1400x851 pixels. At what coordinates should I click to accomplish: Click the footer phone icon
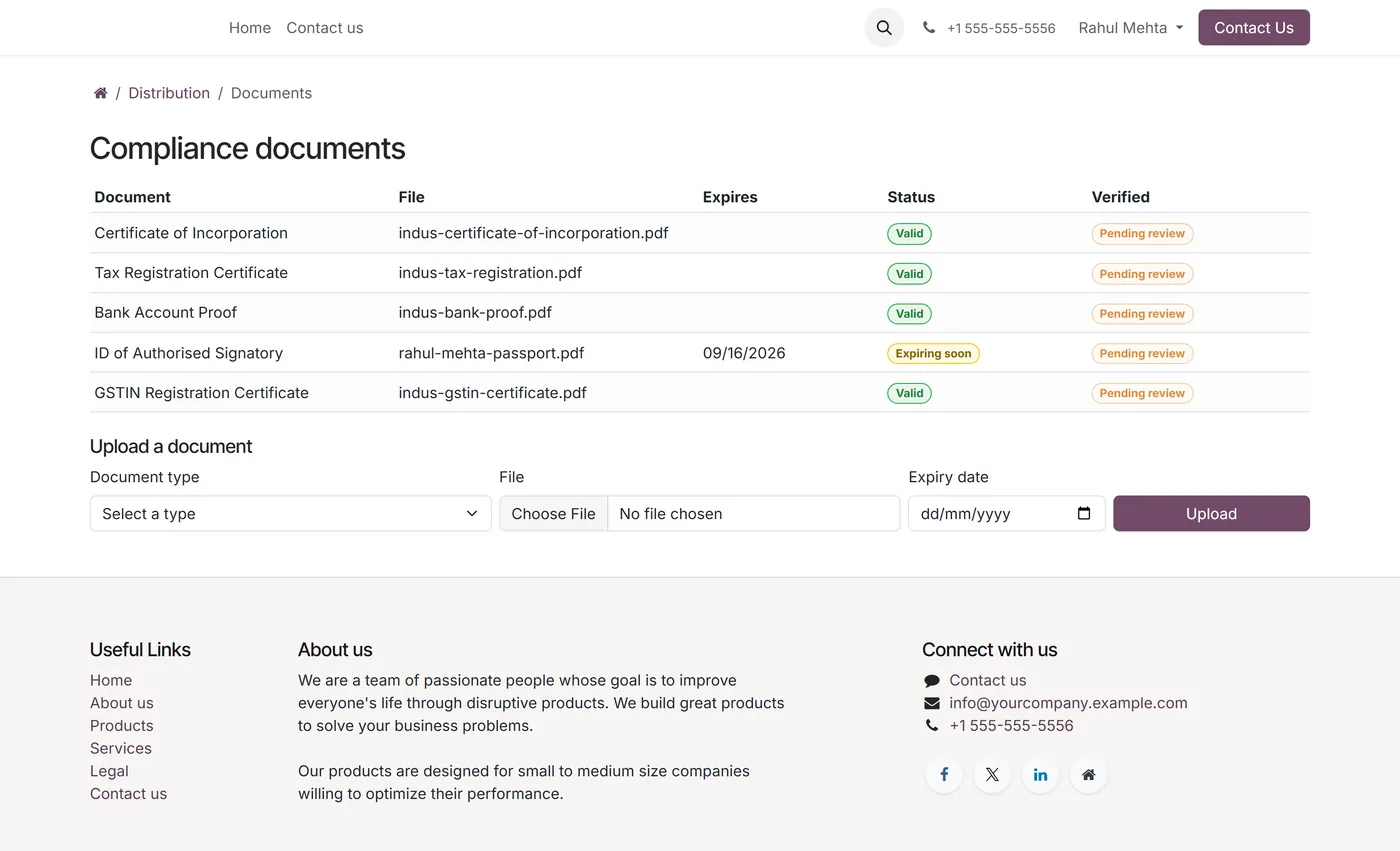(x=932, y=726)
